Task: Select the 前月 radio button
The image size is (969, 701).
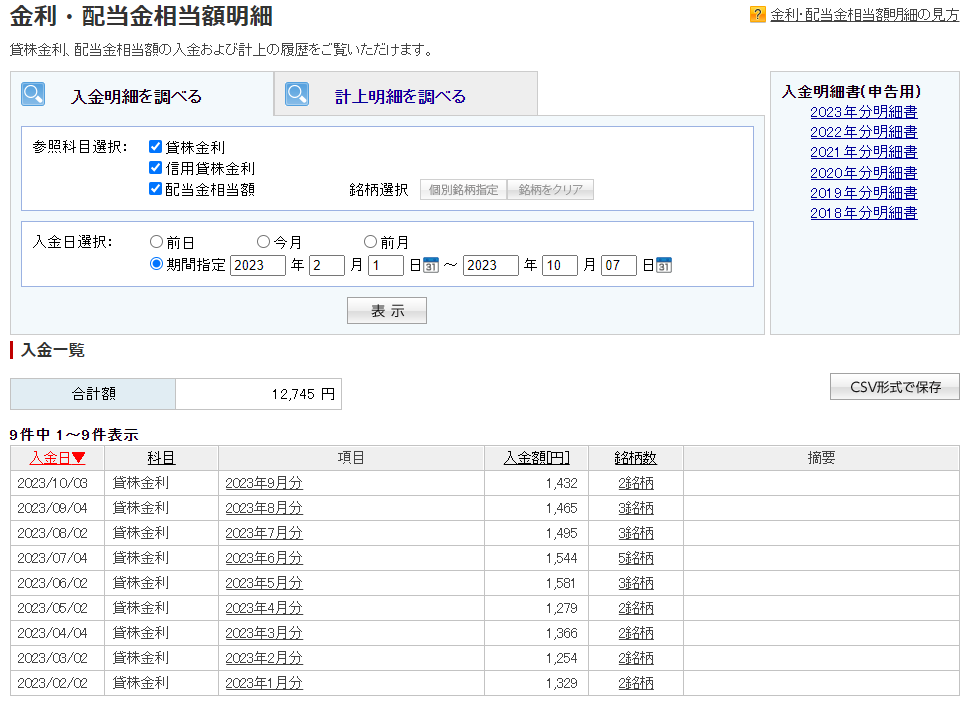Action: [371, 241]
